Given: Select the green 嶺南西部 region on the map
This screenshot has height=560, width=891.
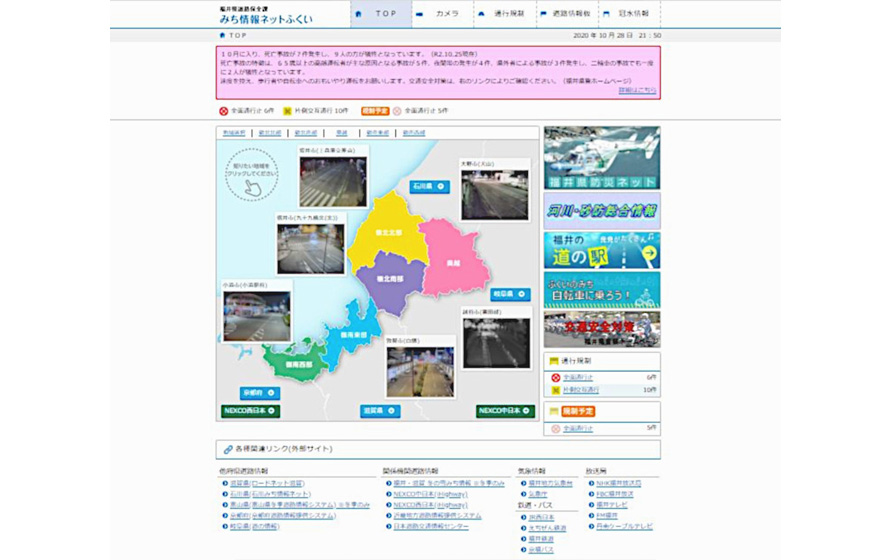Looking at the screenshot, I should tap(298, 364).
